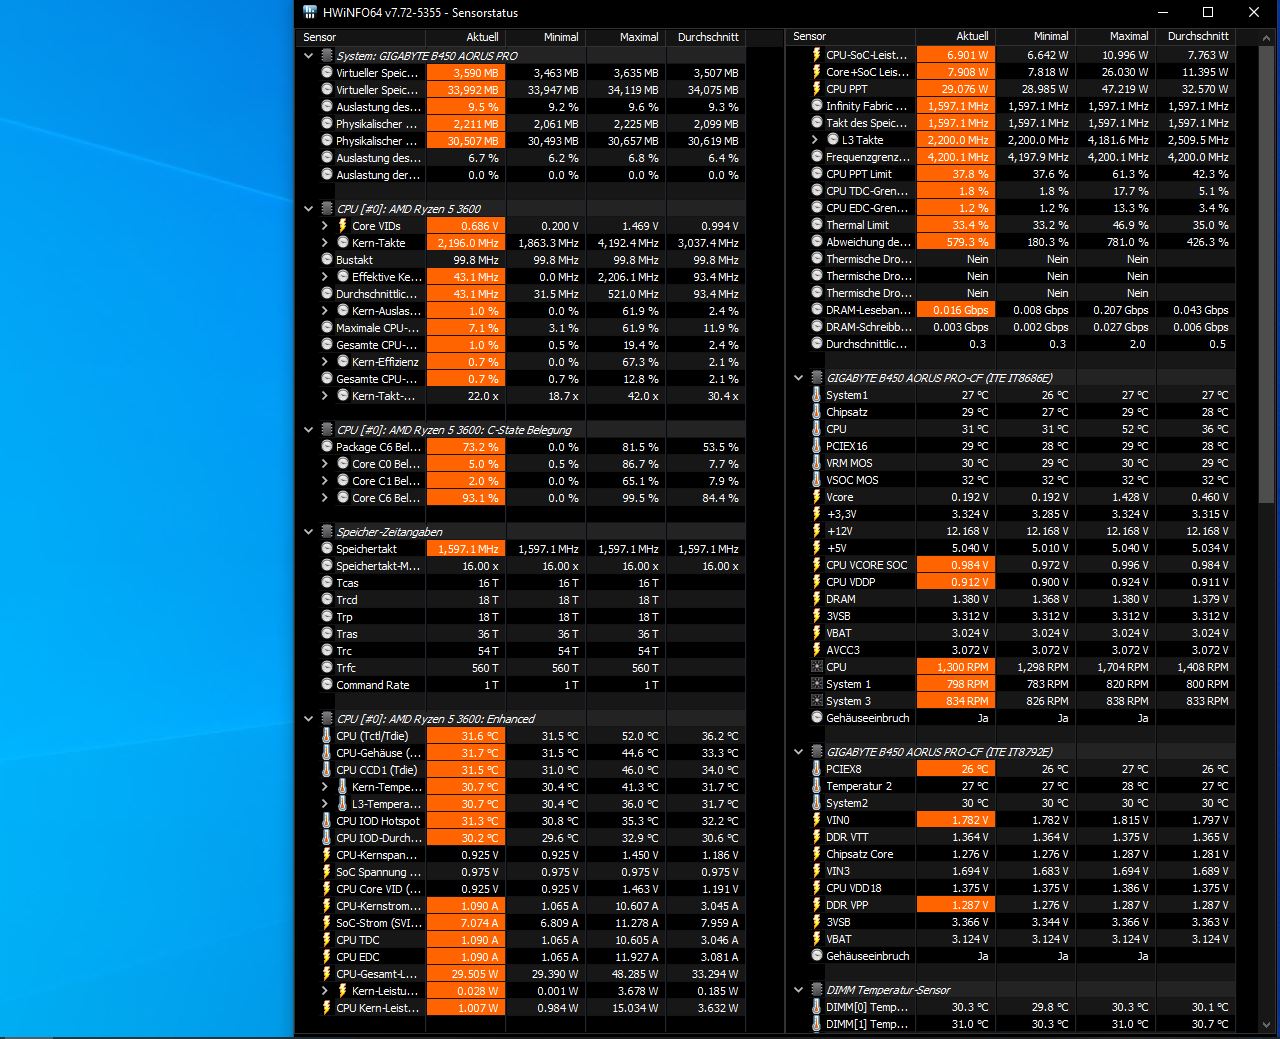Click the System 3 fan icon
This screenshot has width=1280, height=1039.
(817, 701)
